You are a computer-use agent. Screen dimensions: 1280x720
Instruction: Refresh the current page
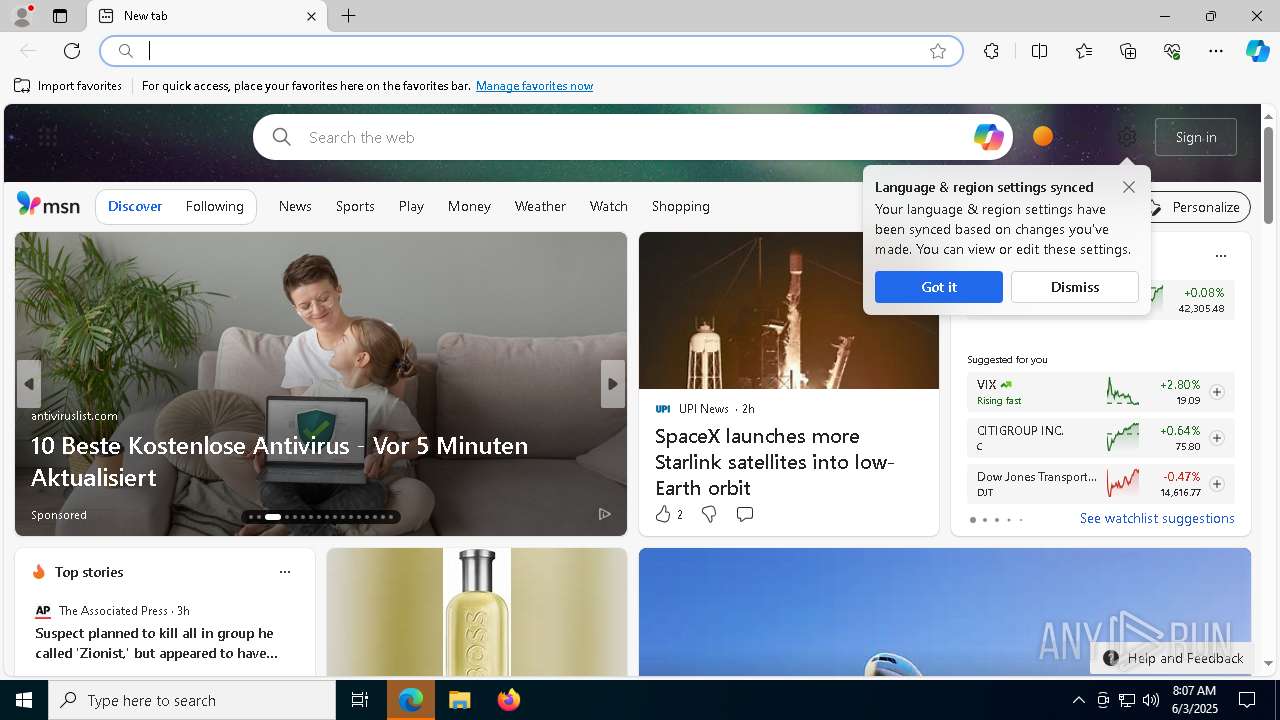(72, 51)
